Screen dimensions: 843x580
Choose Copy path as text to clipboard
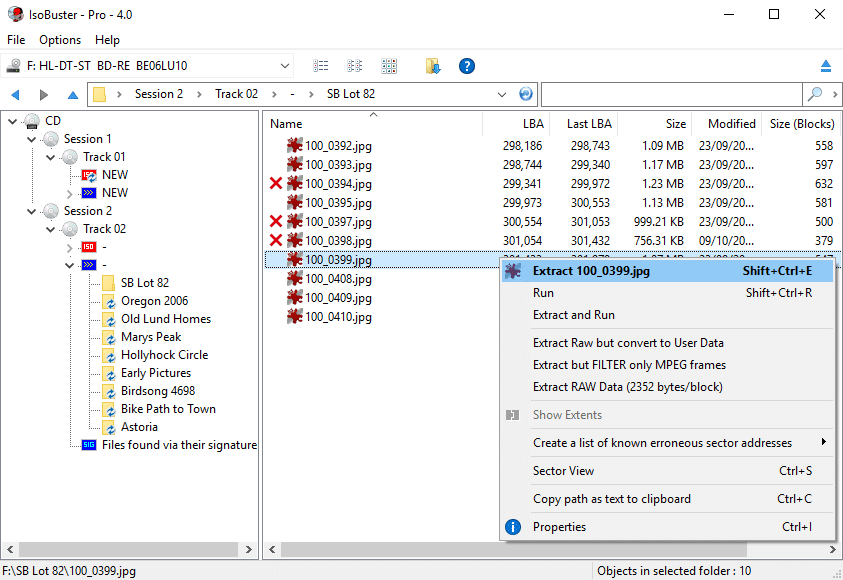[667, 499]
